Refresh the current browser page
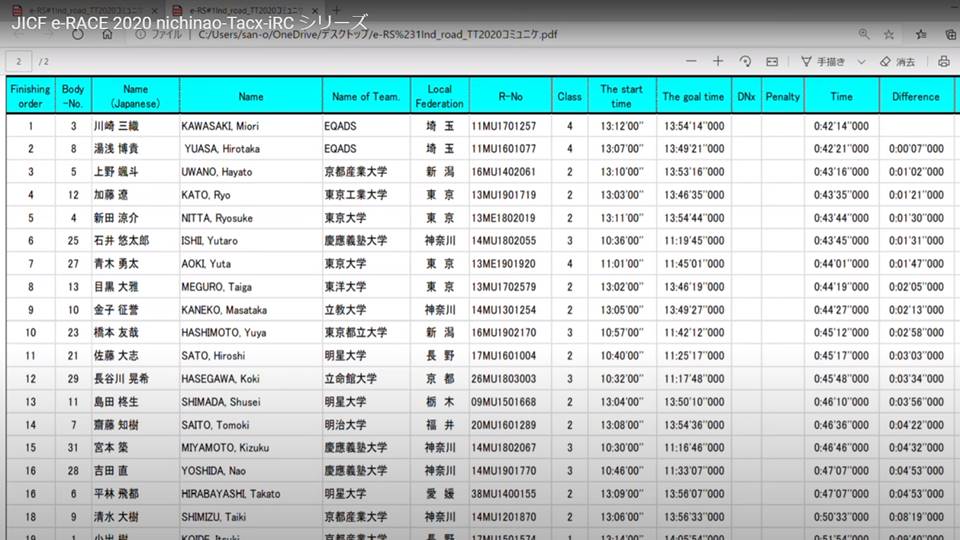 [x=76, y=34]
